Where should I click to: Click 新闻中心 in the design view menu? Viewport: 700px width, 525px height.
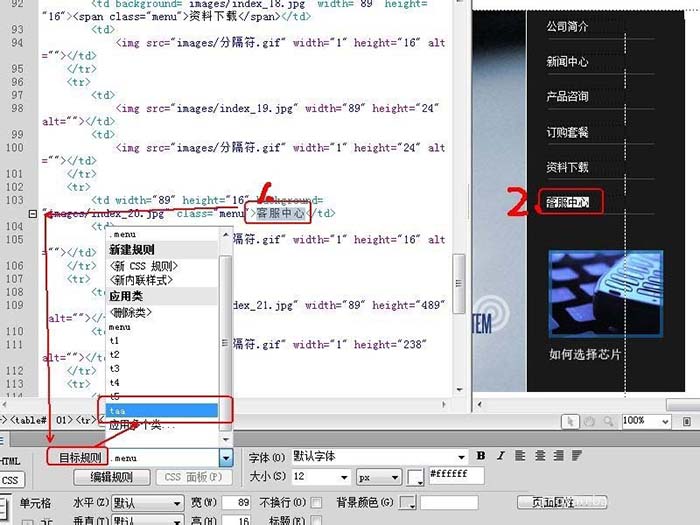pos(567,61)
